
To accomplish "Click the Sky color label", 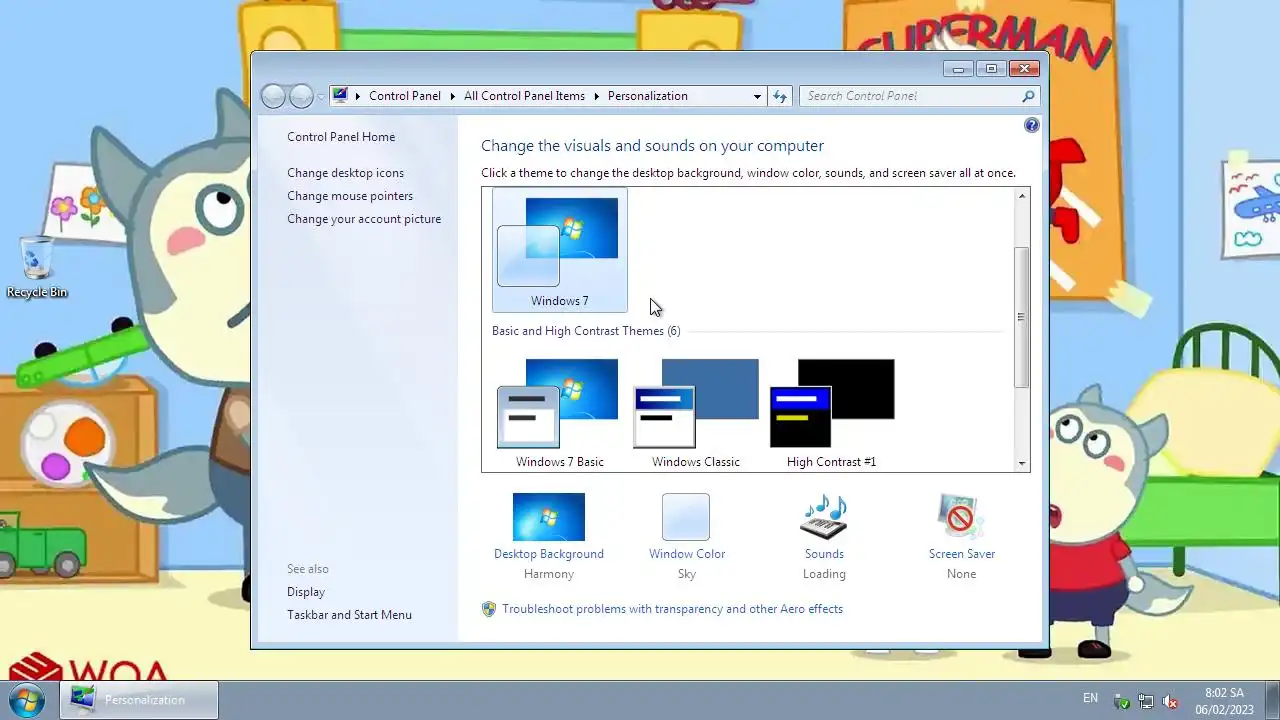I will (687, 574).
